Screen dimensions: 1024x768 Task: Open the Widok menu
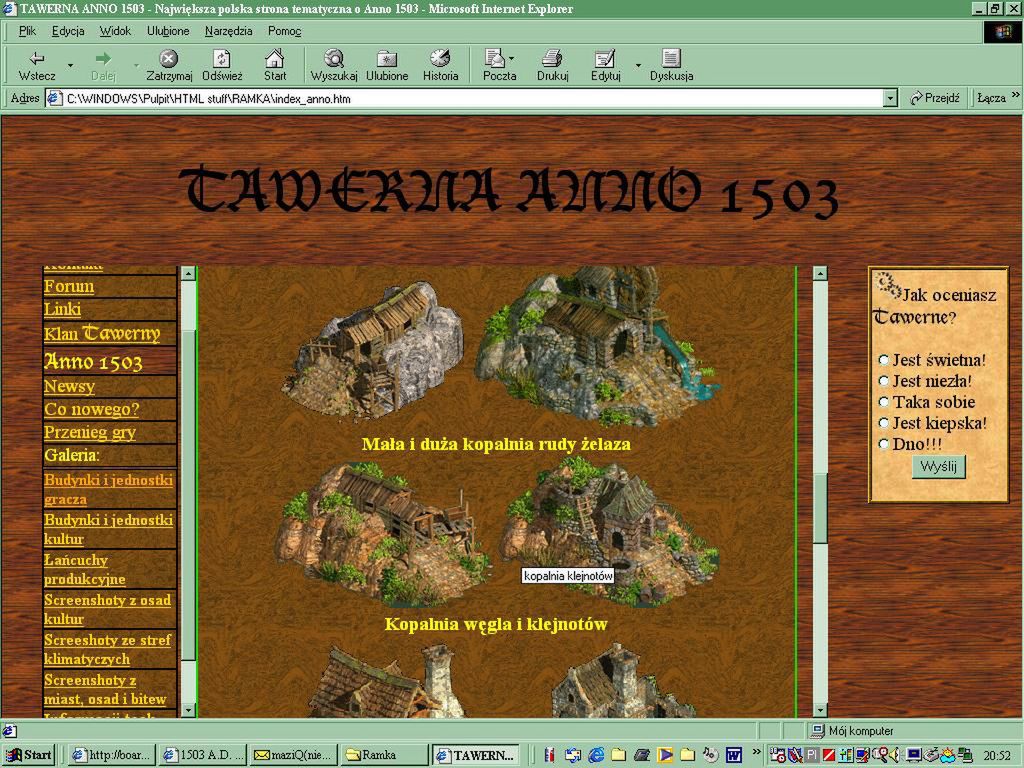point(115,31)
